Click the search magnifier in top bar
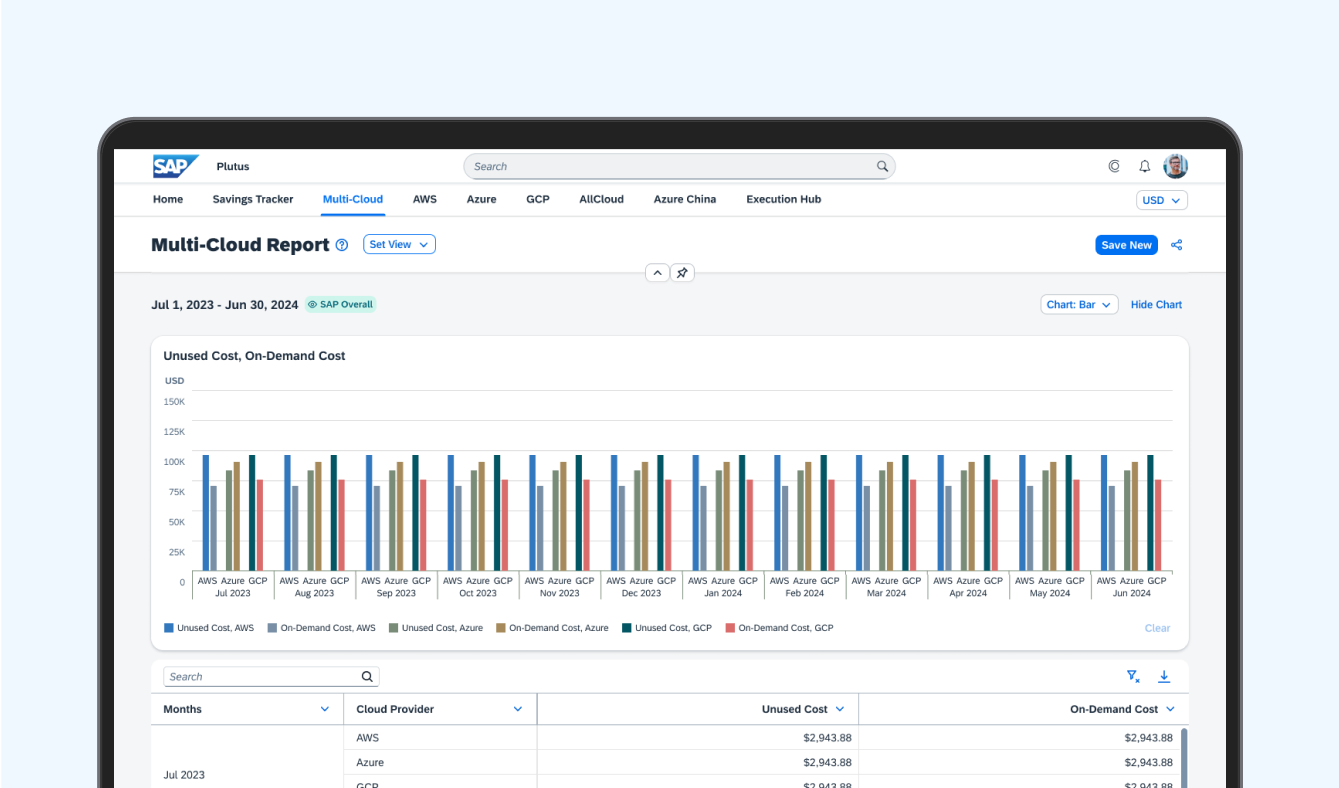Screen dimensions: 1339x788 (x=882, y=167)
